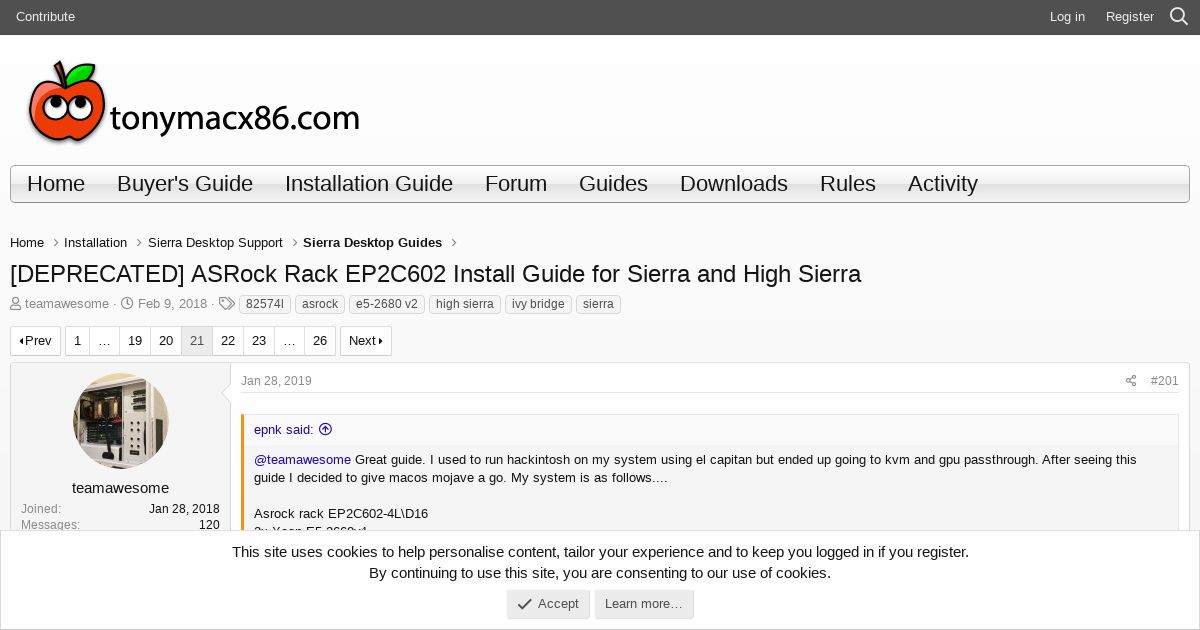Open thread author teamawesome link

[67, 304]
